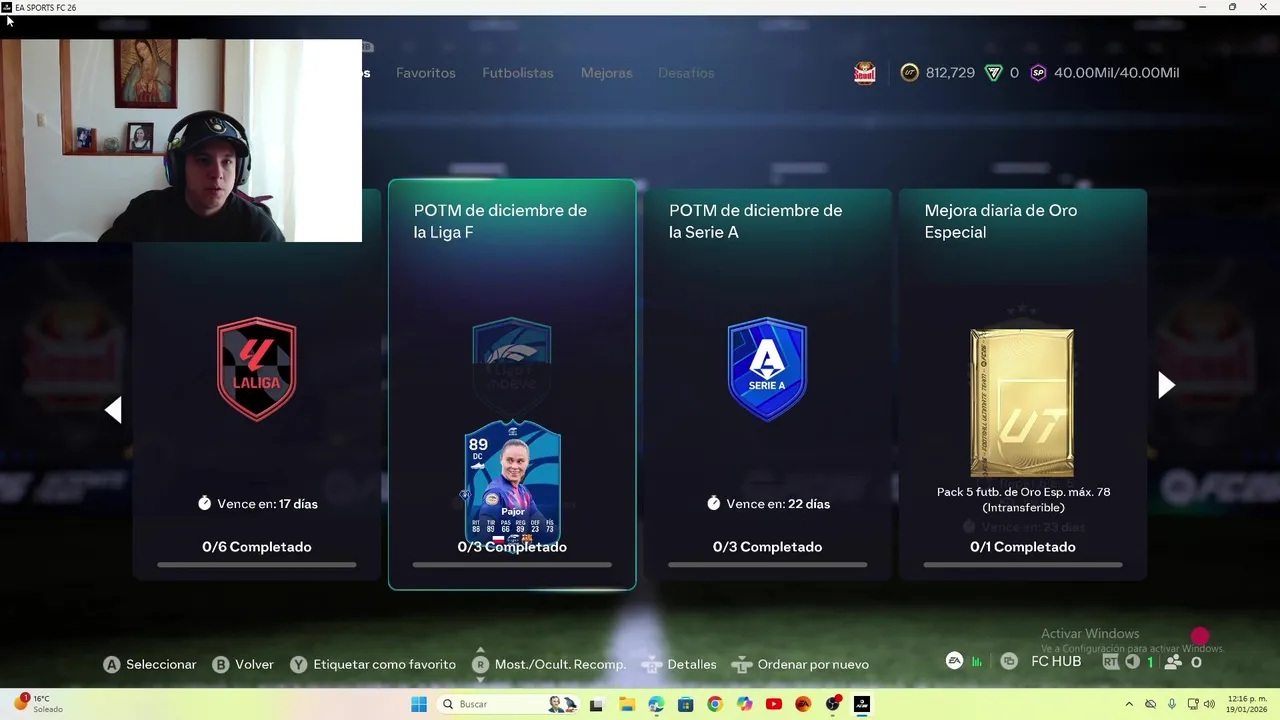Open the Mejoras tab
Screen dimensions: 1280x720
(x=607, y=73)
